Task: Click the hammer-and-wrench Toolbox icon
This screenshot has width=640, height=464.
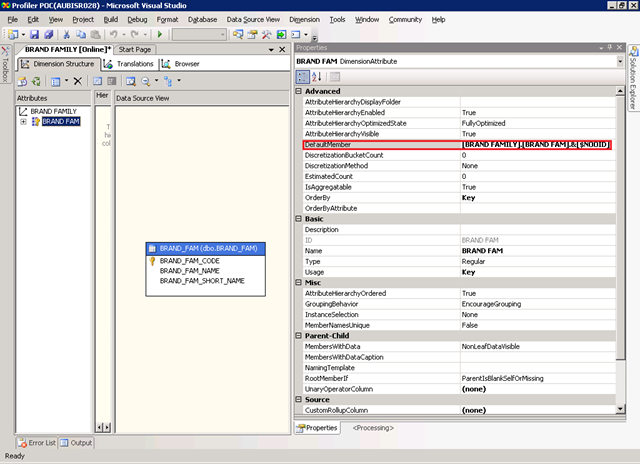Action: pos(267,35)
